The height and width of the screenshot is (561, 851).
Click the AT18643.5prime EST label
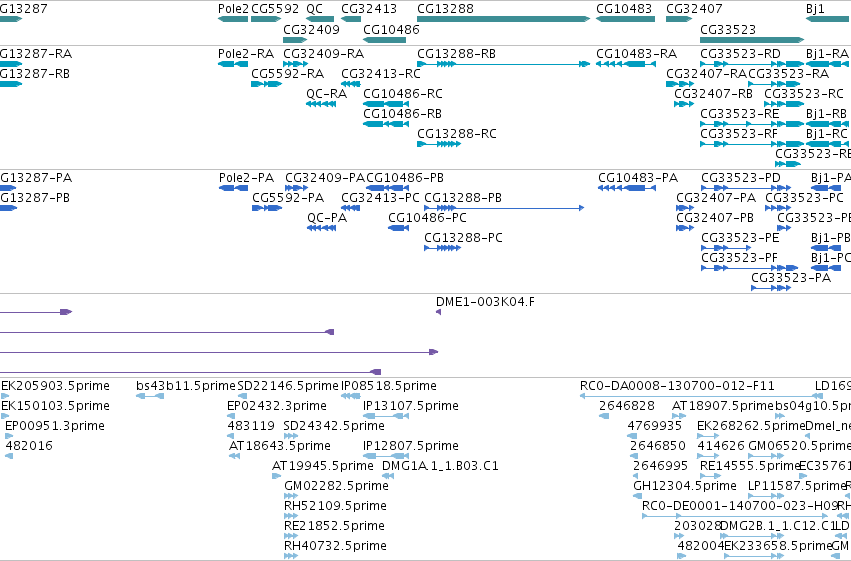pos(280,447)
